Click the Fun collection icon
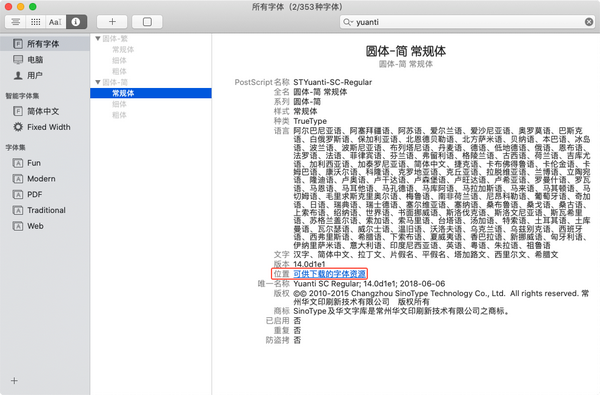Image resolution: width=600 pixels, height=395 pixels. [x=18, y=163]
